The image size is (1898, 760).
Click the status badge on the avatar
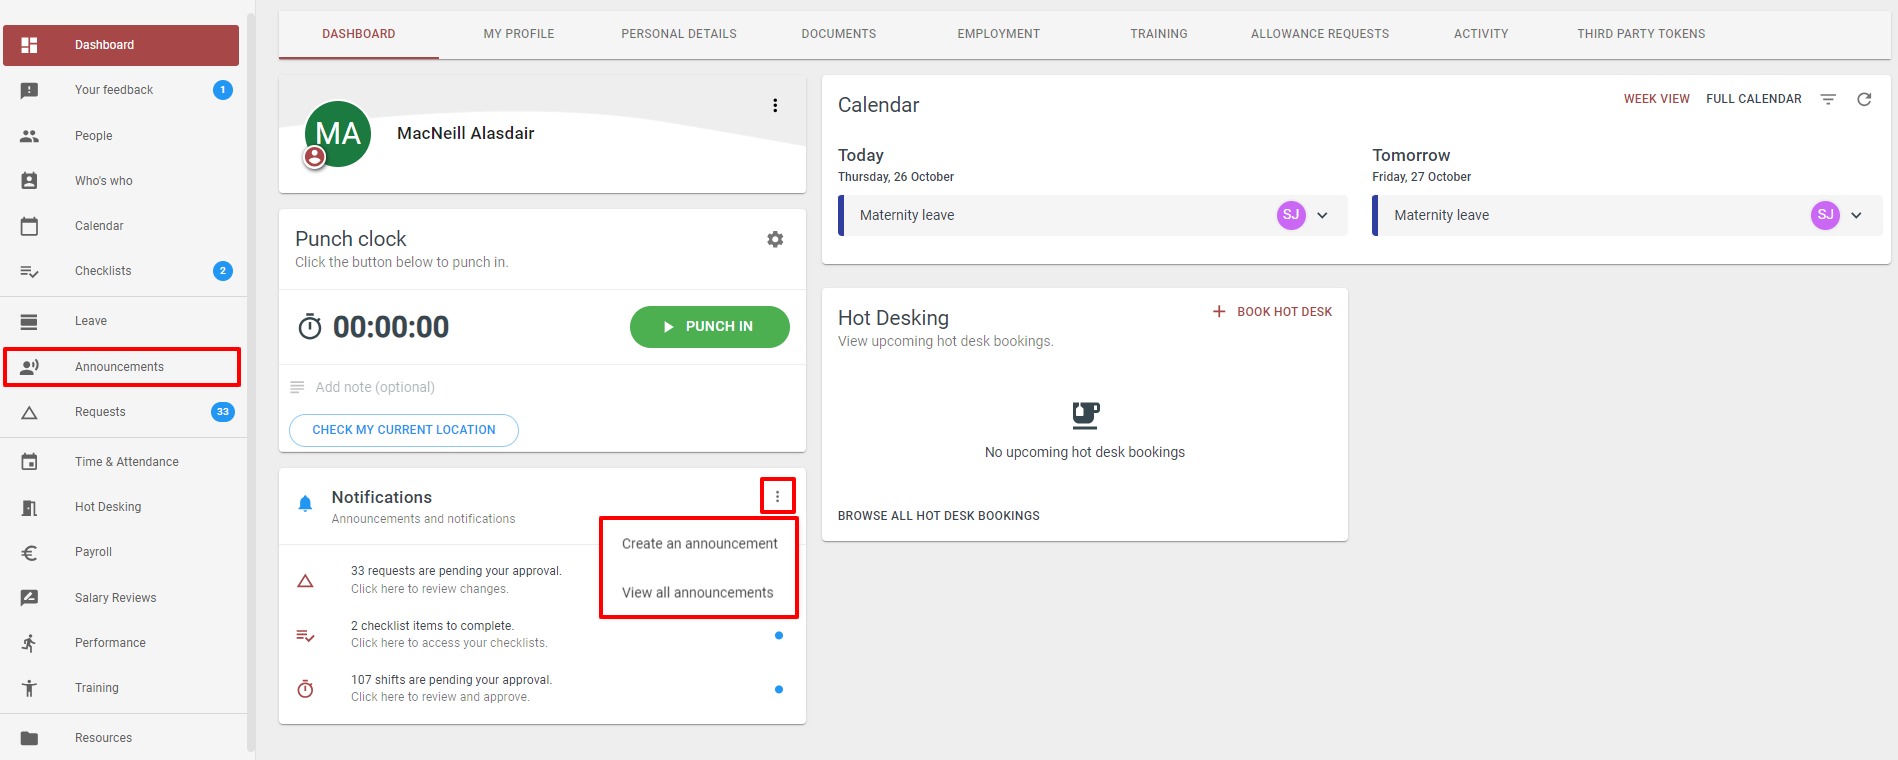click(x=315, y=157)
